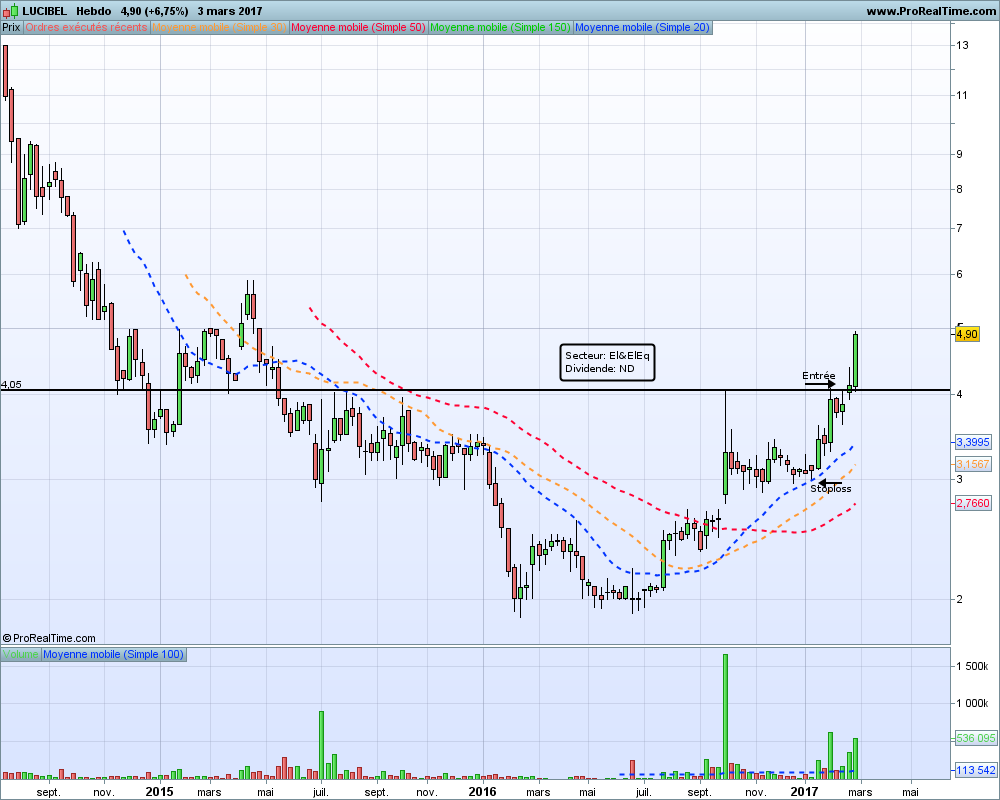Viewport: 1000px width, 800px height.
Task: Click the 2016 year label on time axis
Action: 482,792
